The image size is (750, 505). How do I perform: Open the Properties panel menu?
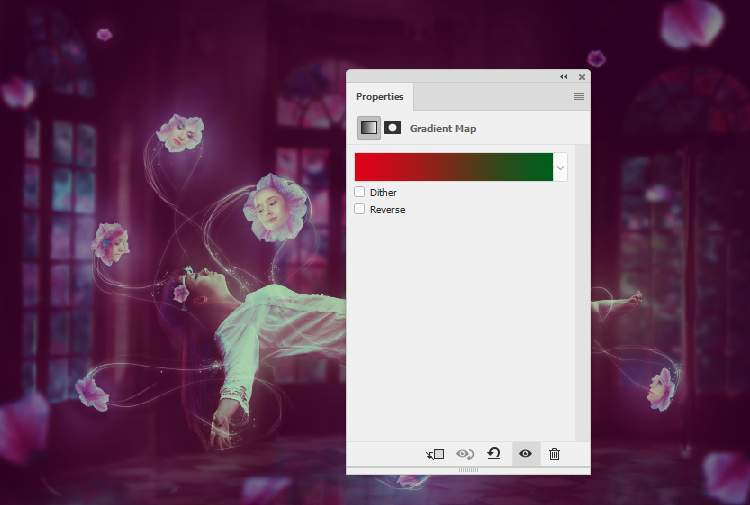(579, 97)
